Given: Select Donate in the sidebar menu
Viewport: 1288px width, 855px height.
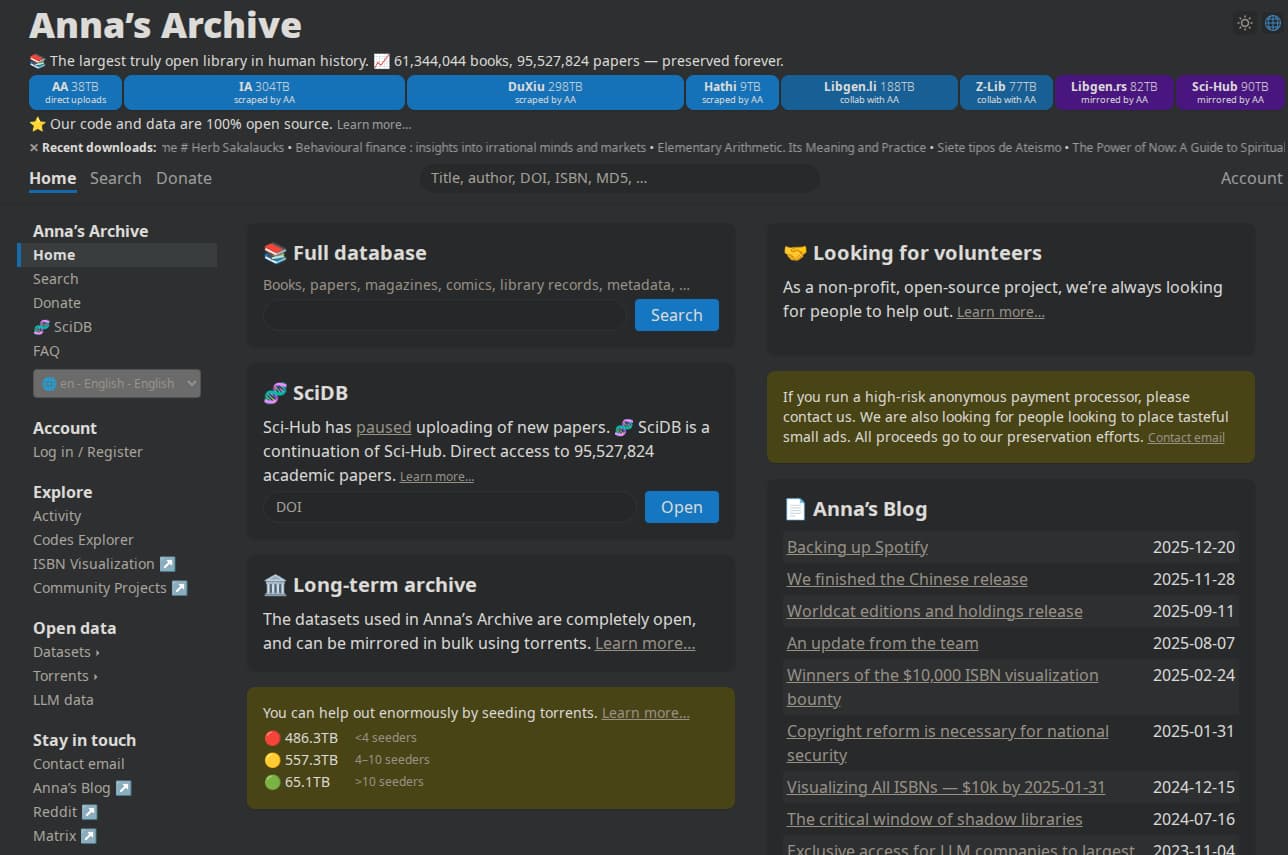Looking at the screenshot, I should coord(57,303).
